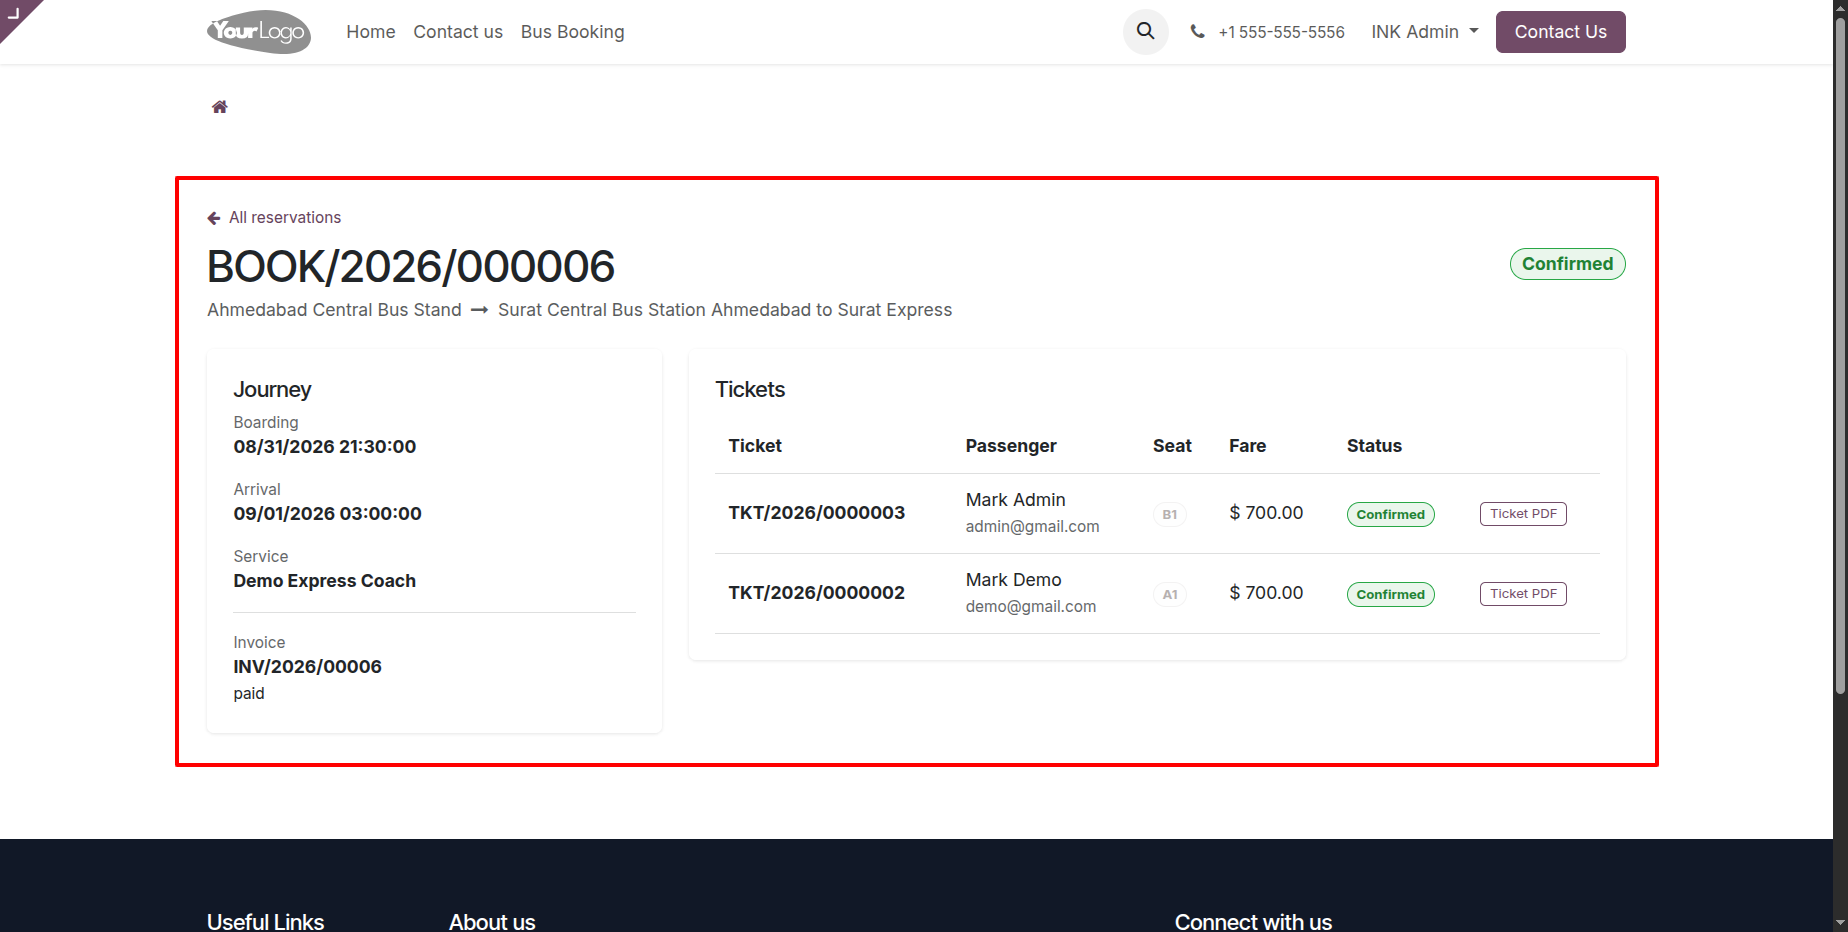Click the Passenger column header
The image size is (1848, 932).
point(1010,446)
